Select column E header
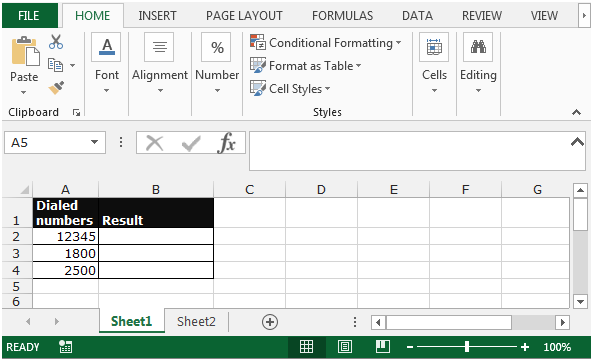This screenshot has width=593, height=361. coord(393,189)
